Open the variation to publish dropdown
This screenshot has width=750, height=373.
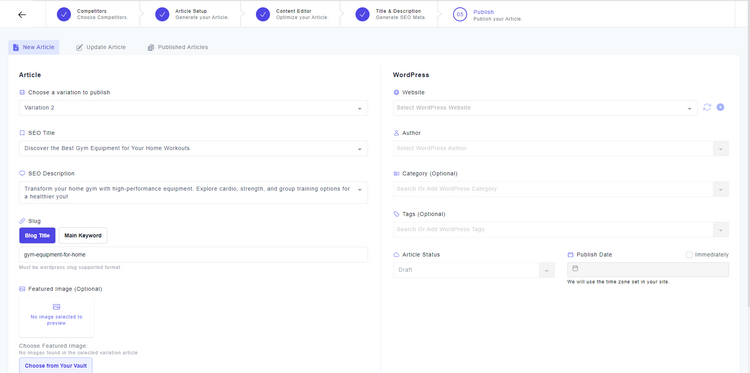coord(193,108)
